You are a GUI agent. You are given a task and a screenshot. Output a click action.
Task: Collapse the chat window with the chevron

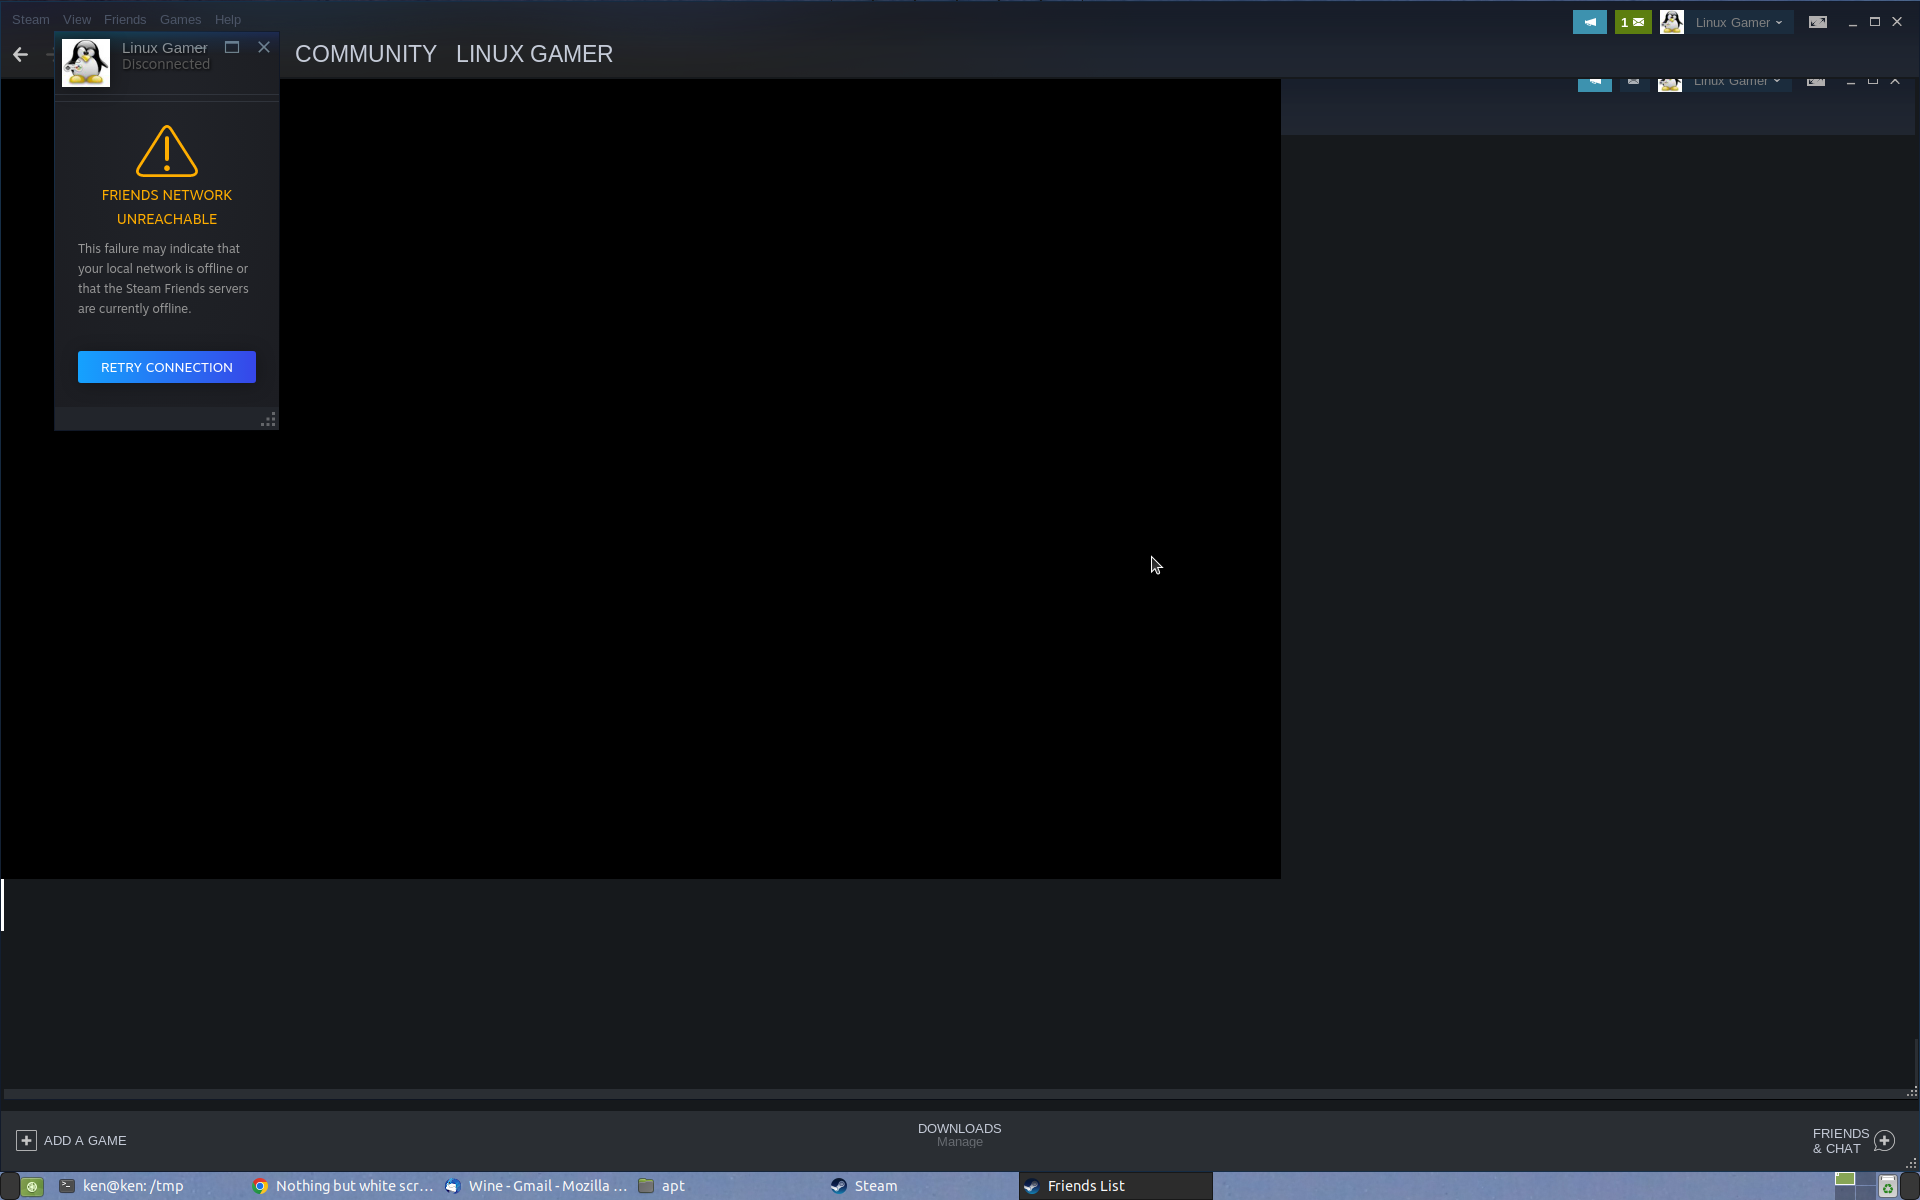point(1896,81)
